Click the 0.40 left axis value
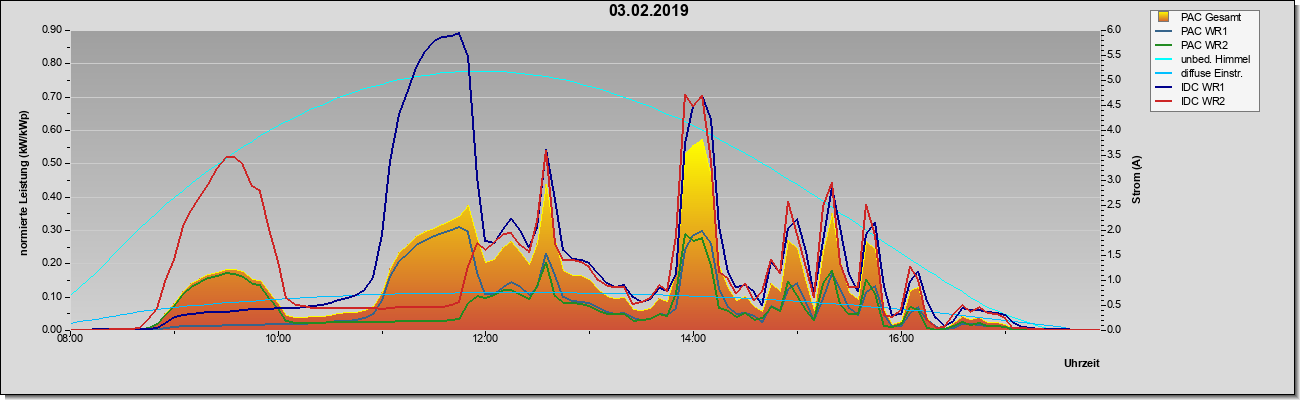The image size is (1300, 400). (x=51, y=197)
